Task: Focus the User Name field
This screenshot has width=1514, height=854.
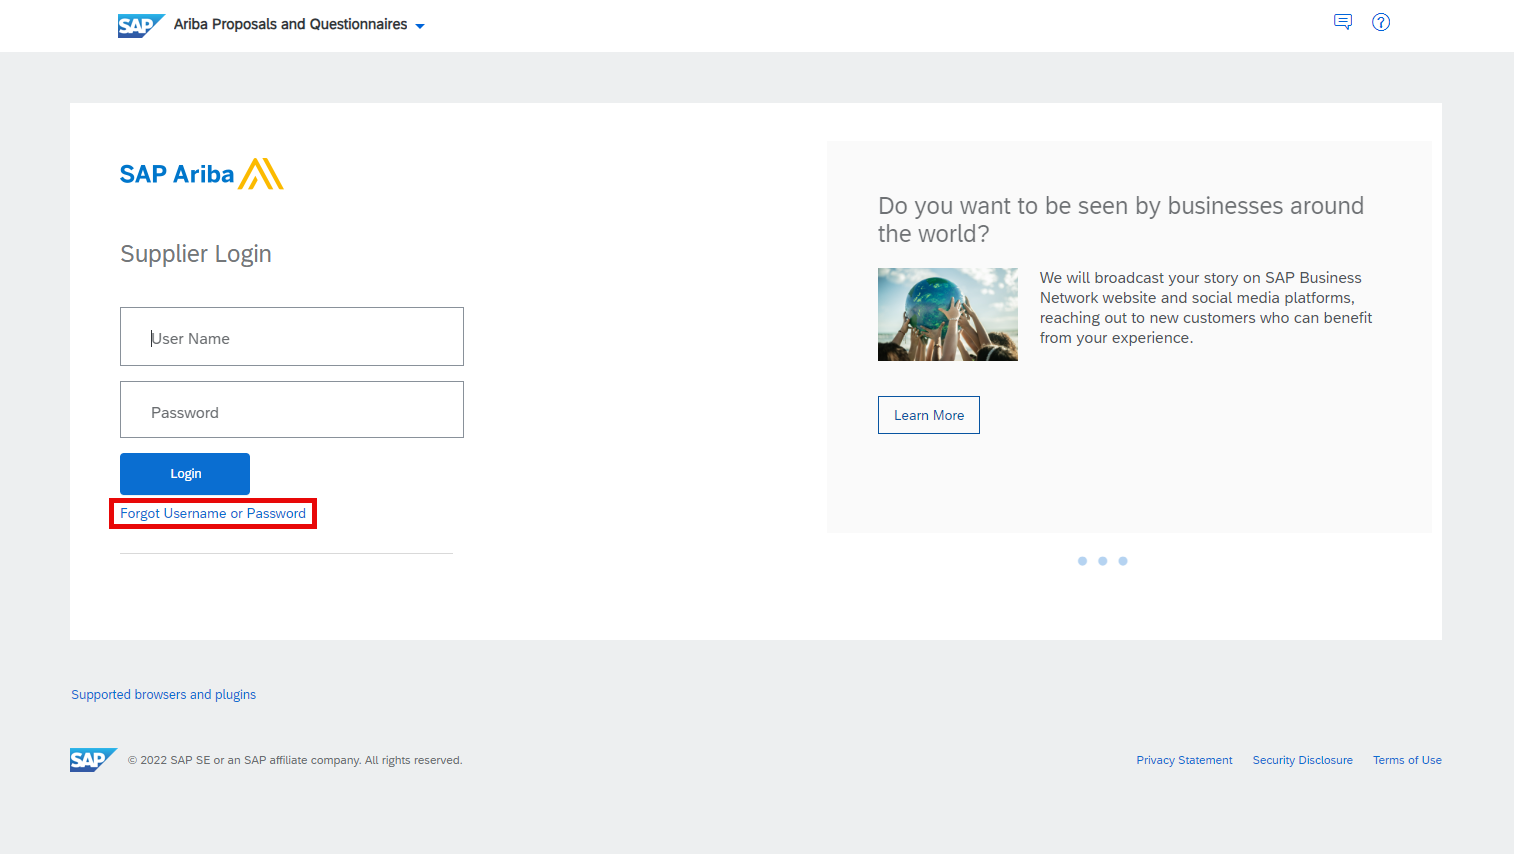Action: click(x=292, y=337)
